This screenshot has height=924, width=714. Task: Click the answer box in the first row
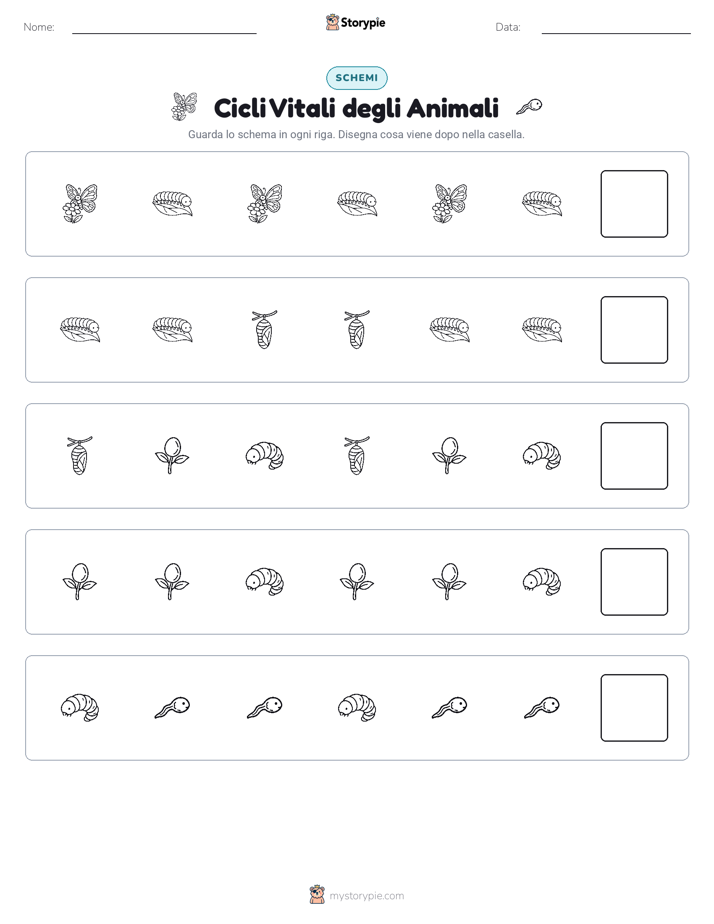[634, 204]
